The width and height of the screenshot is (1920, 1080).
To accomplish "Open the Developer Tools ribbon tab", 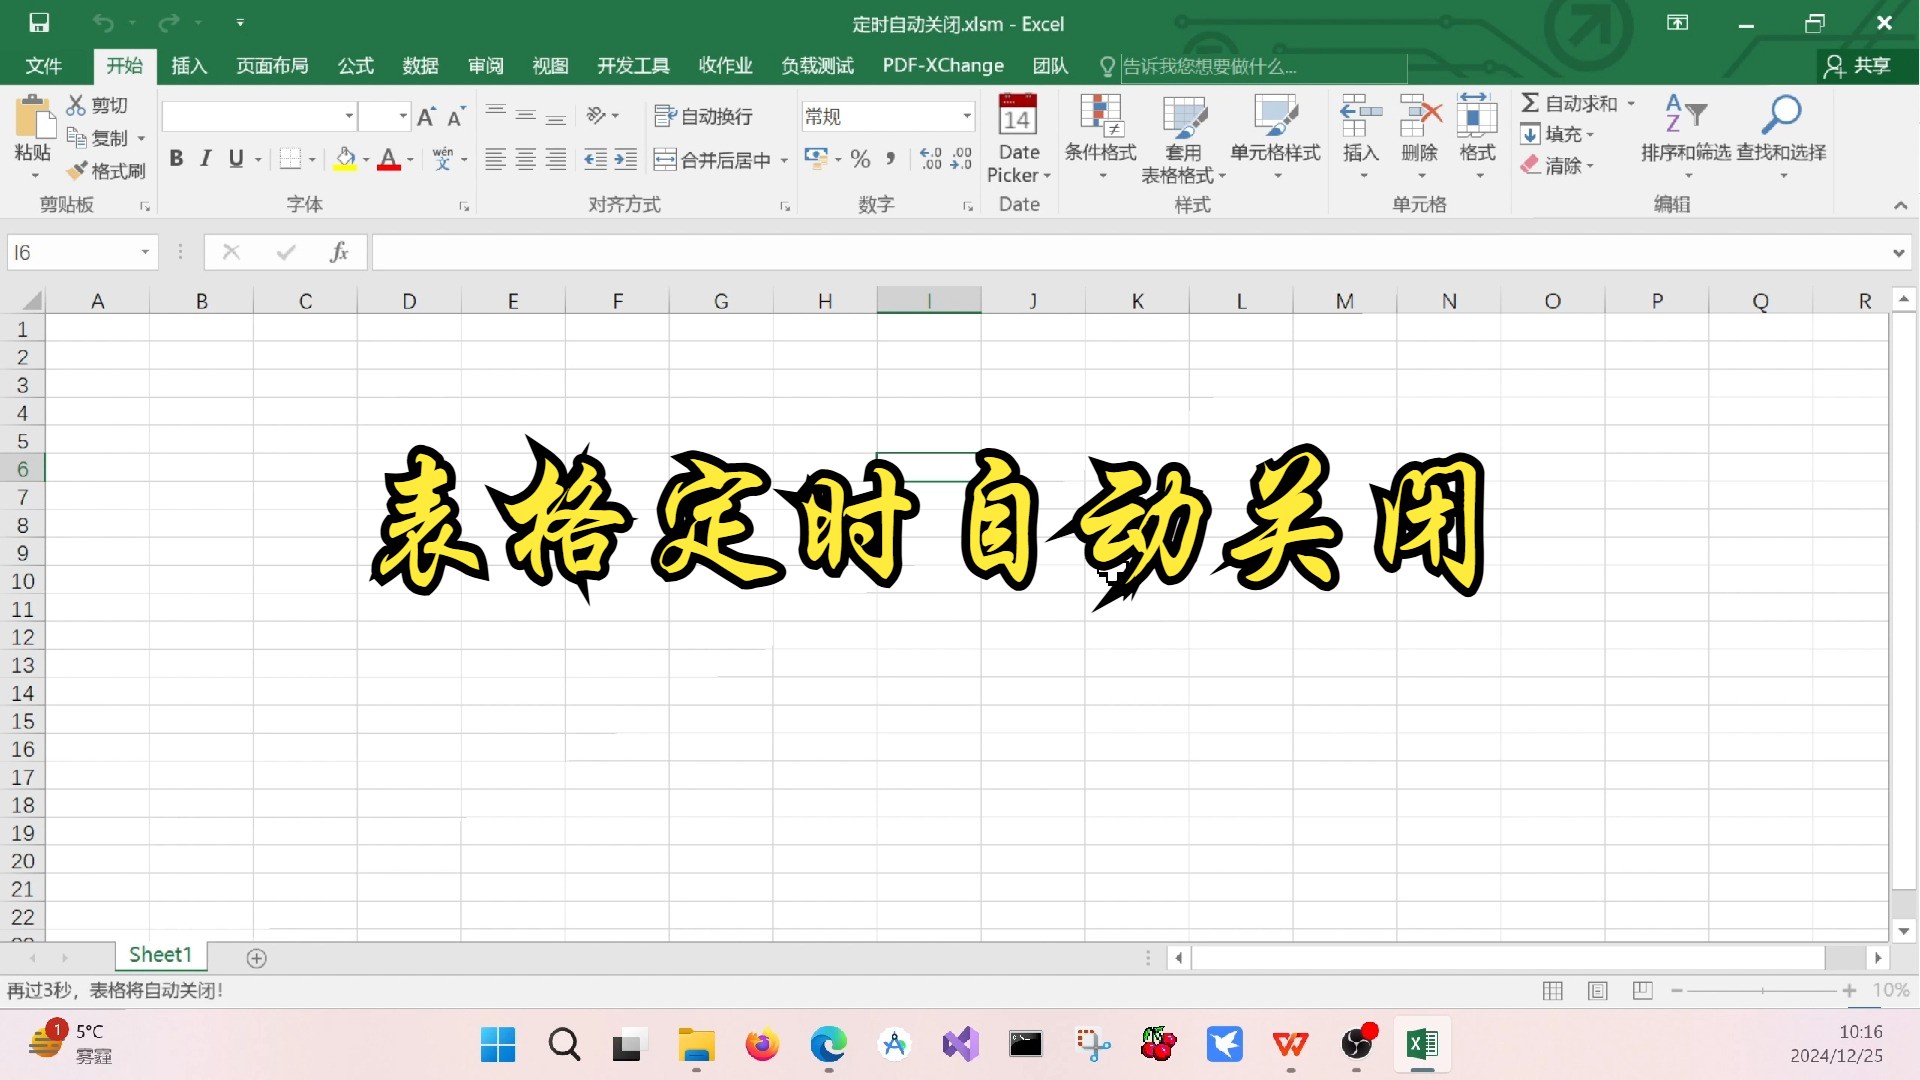I will tap(633, 66).
